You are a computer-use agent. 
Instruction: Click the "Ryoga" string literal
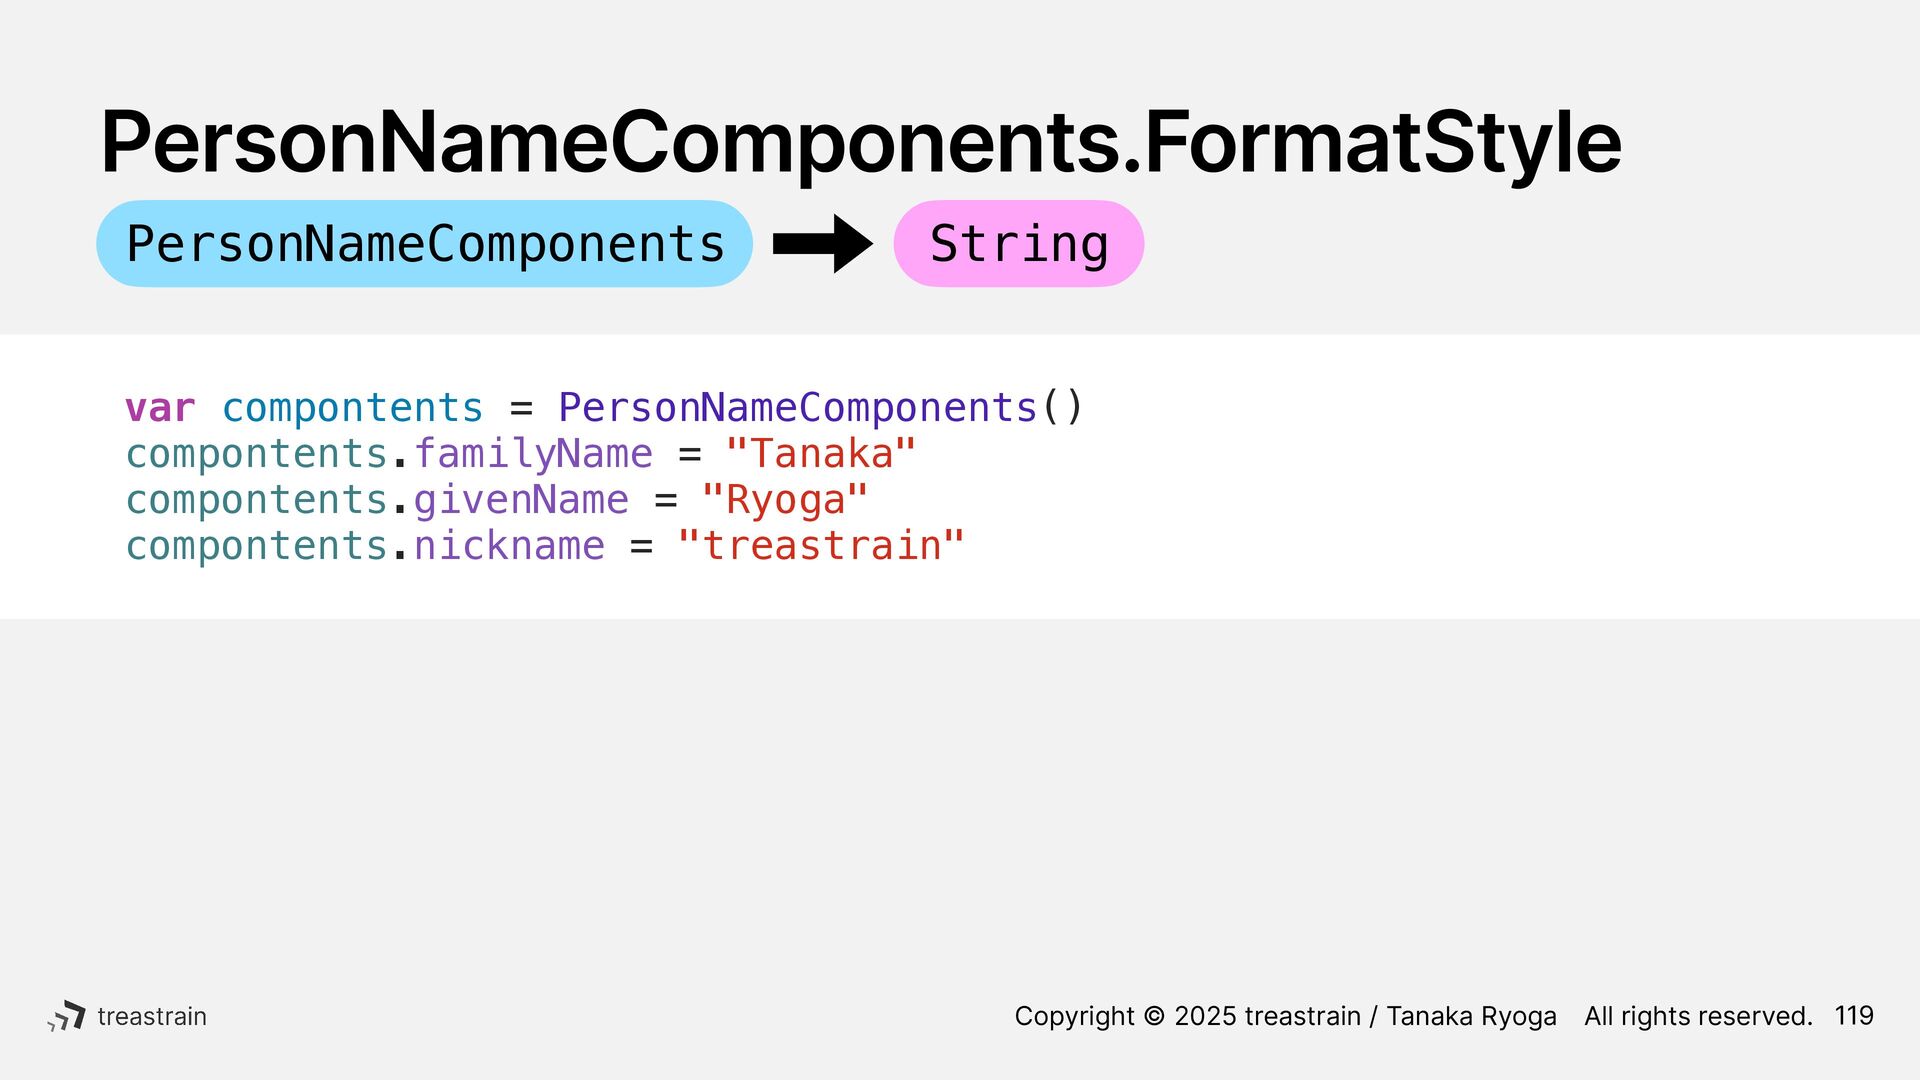785,501
